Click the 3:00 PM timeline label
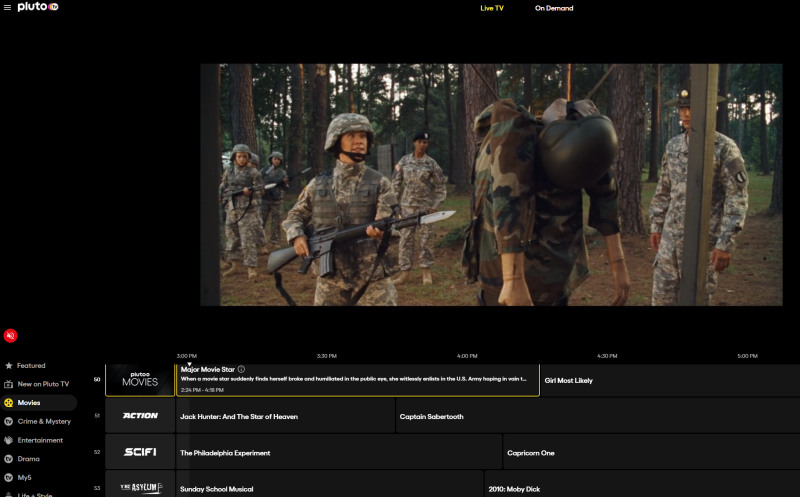The width and height of the screenshot is (800, 497). tap(187, 356)
